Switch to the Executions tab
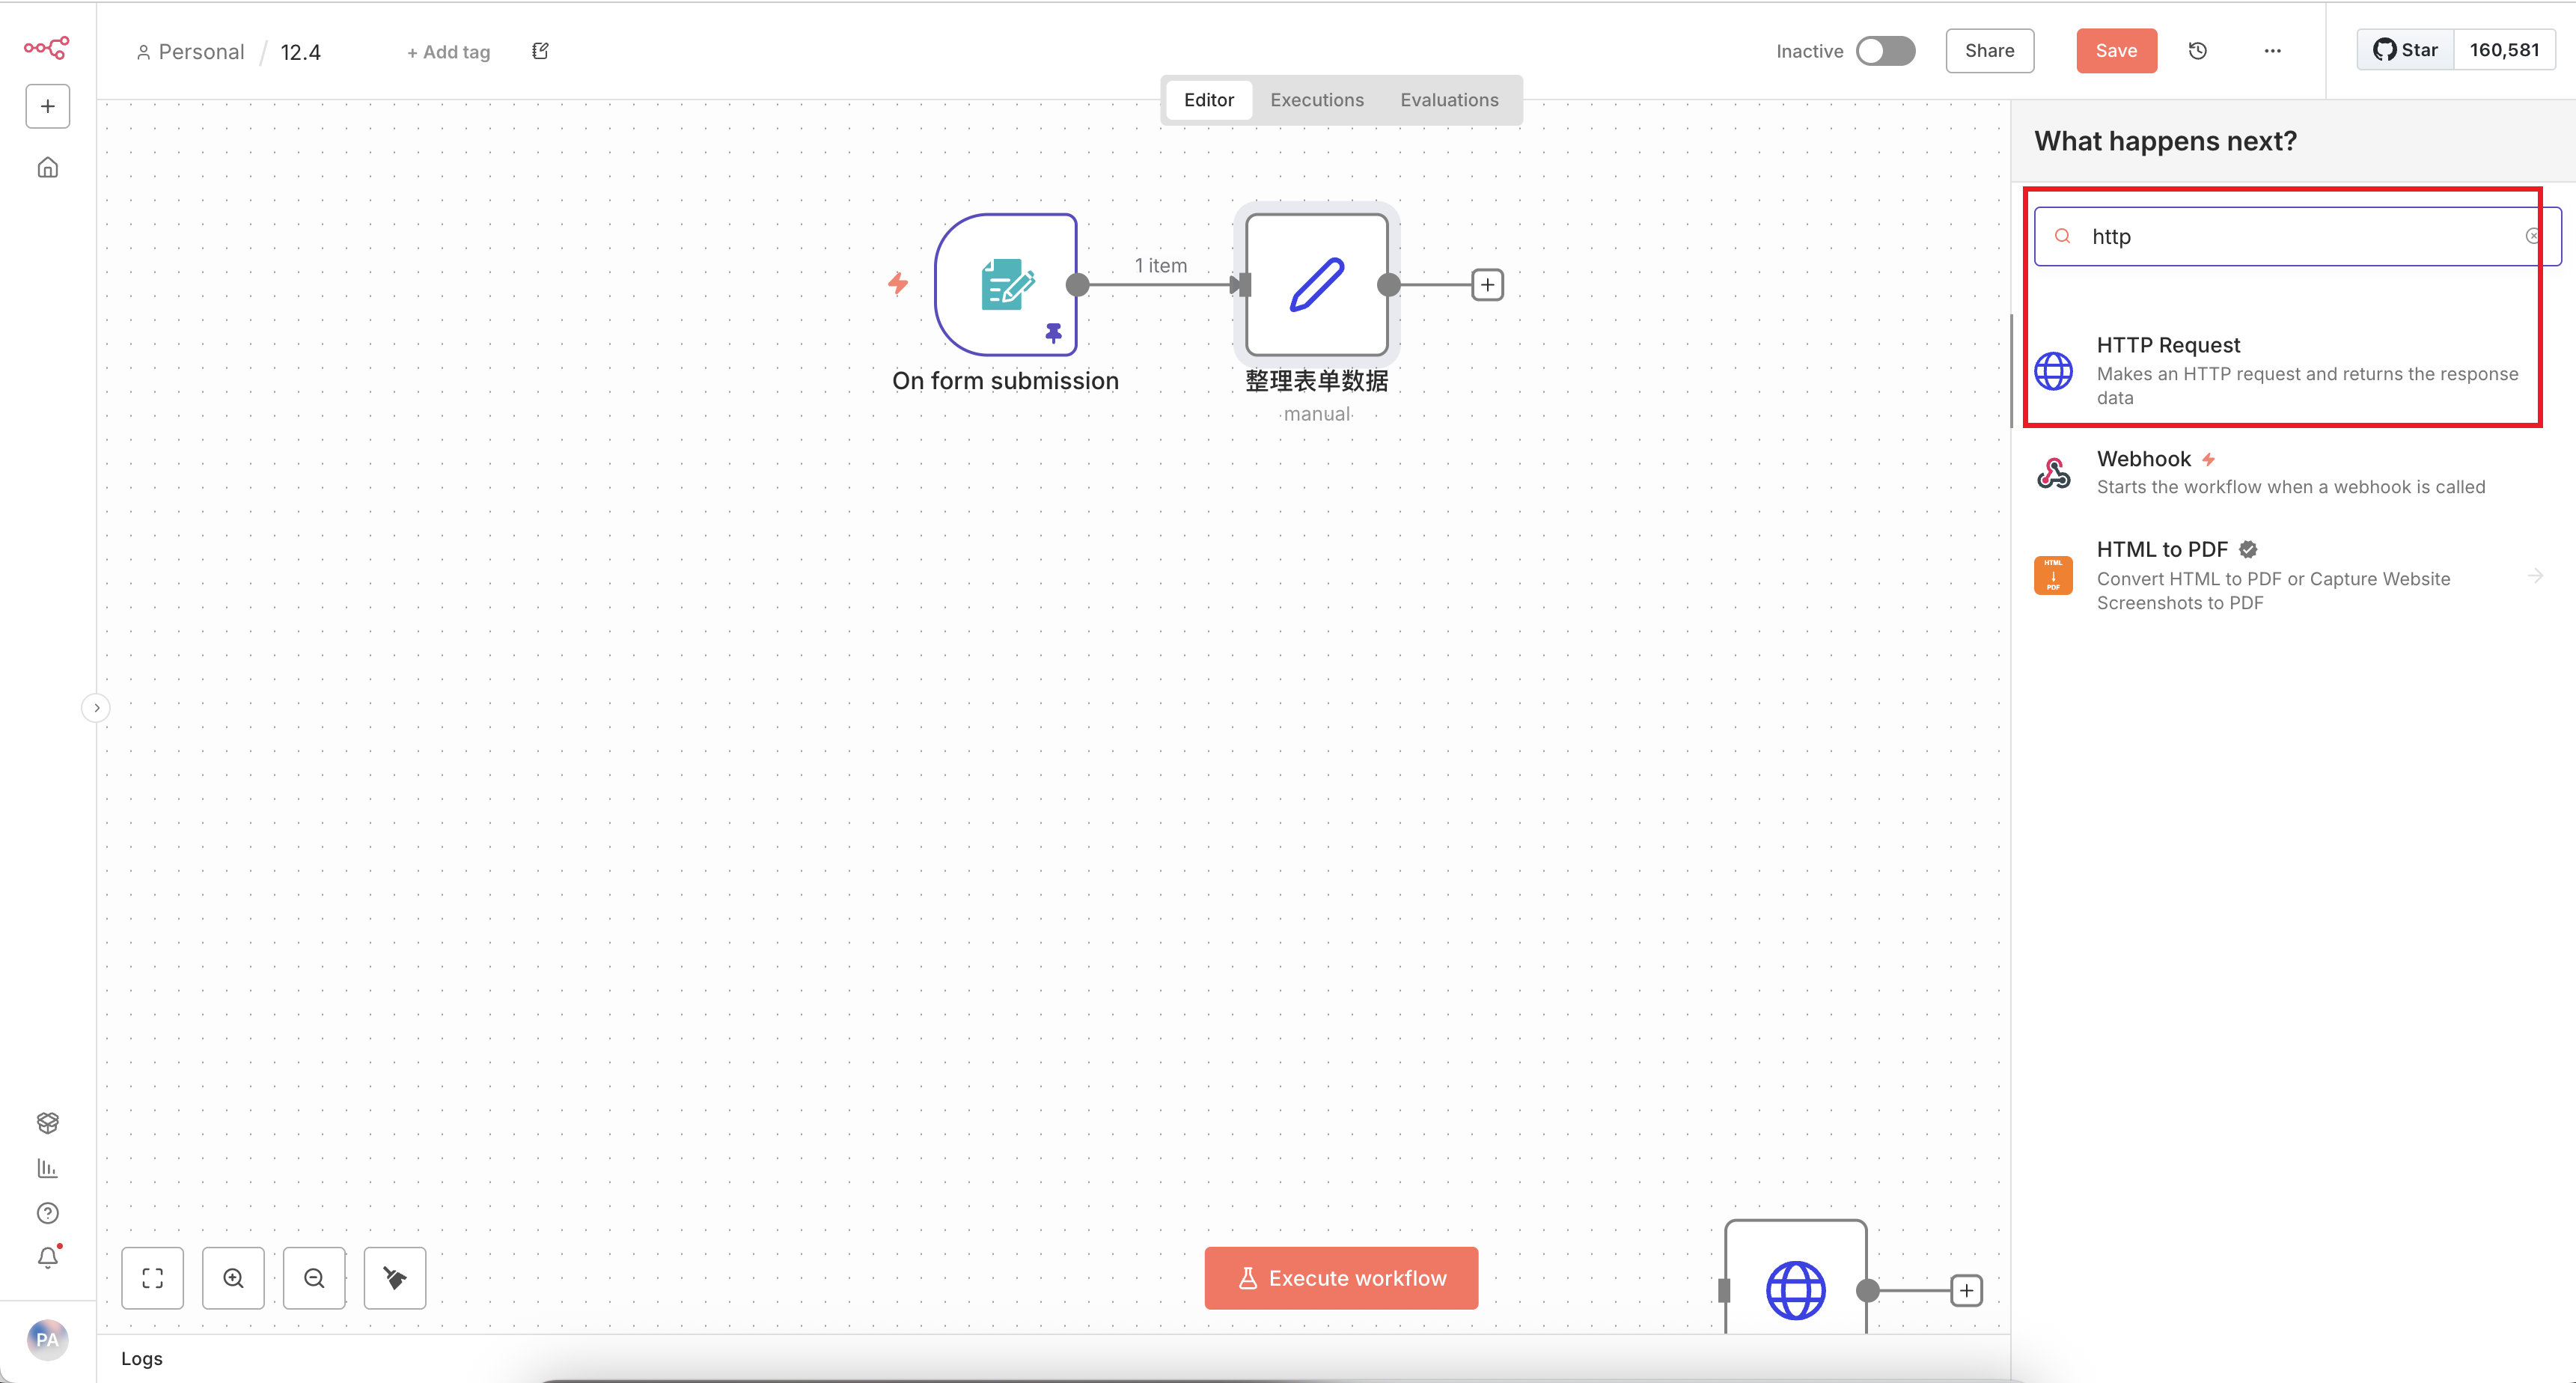 1316,100
